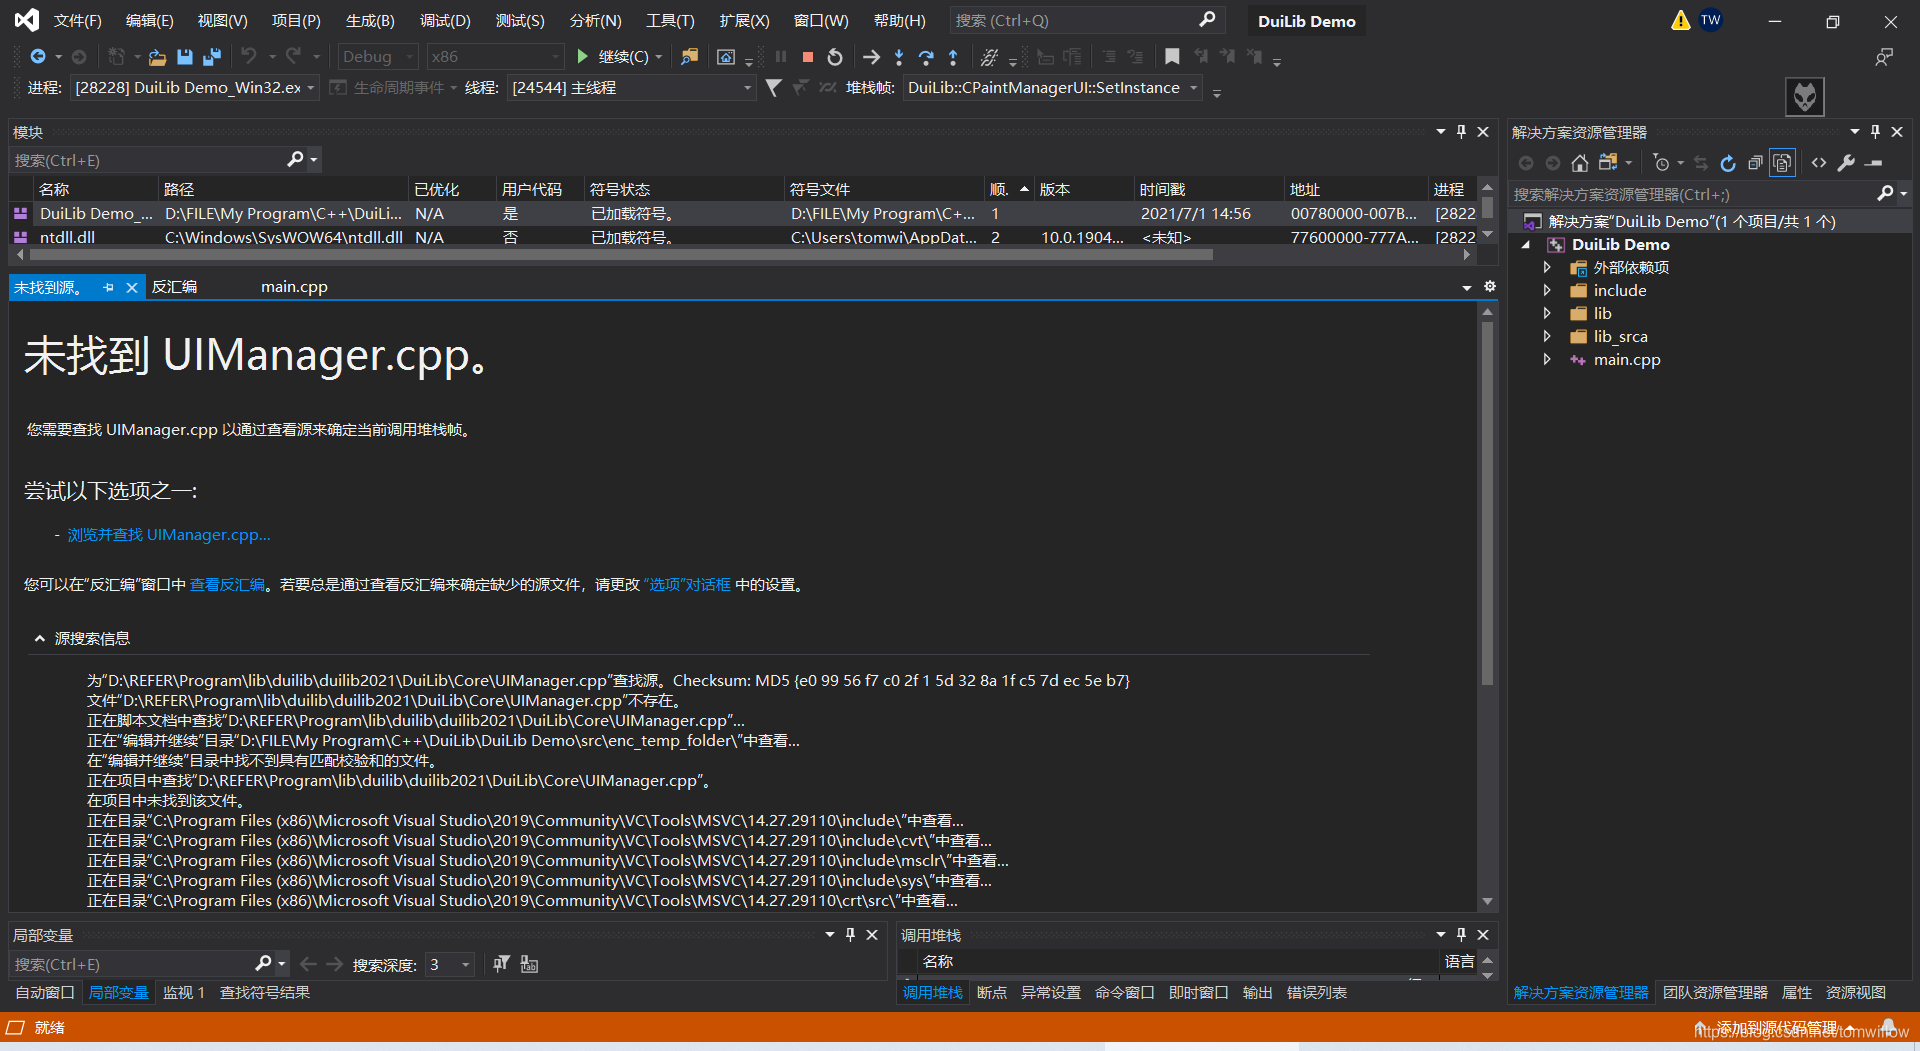Expand the include folder node
Image resolution: width=1920 pixels, height=1051 pixels.
click(1547, 290)
